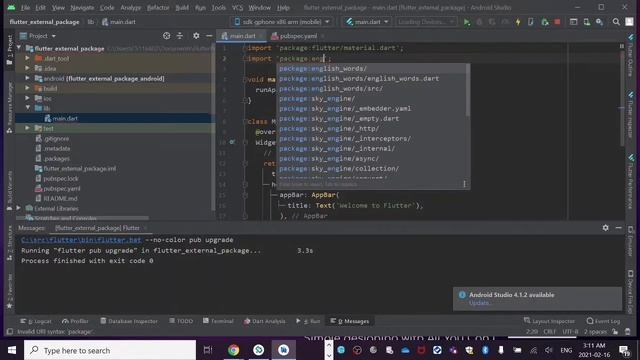Click the Flutter Hot Reload lightning icon
This screenshot has height=360, width=640.
coord(518,22)
